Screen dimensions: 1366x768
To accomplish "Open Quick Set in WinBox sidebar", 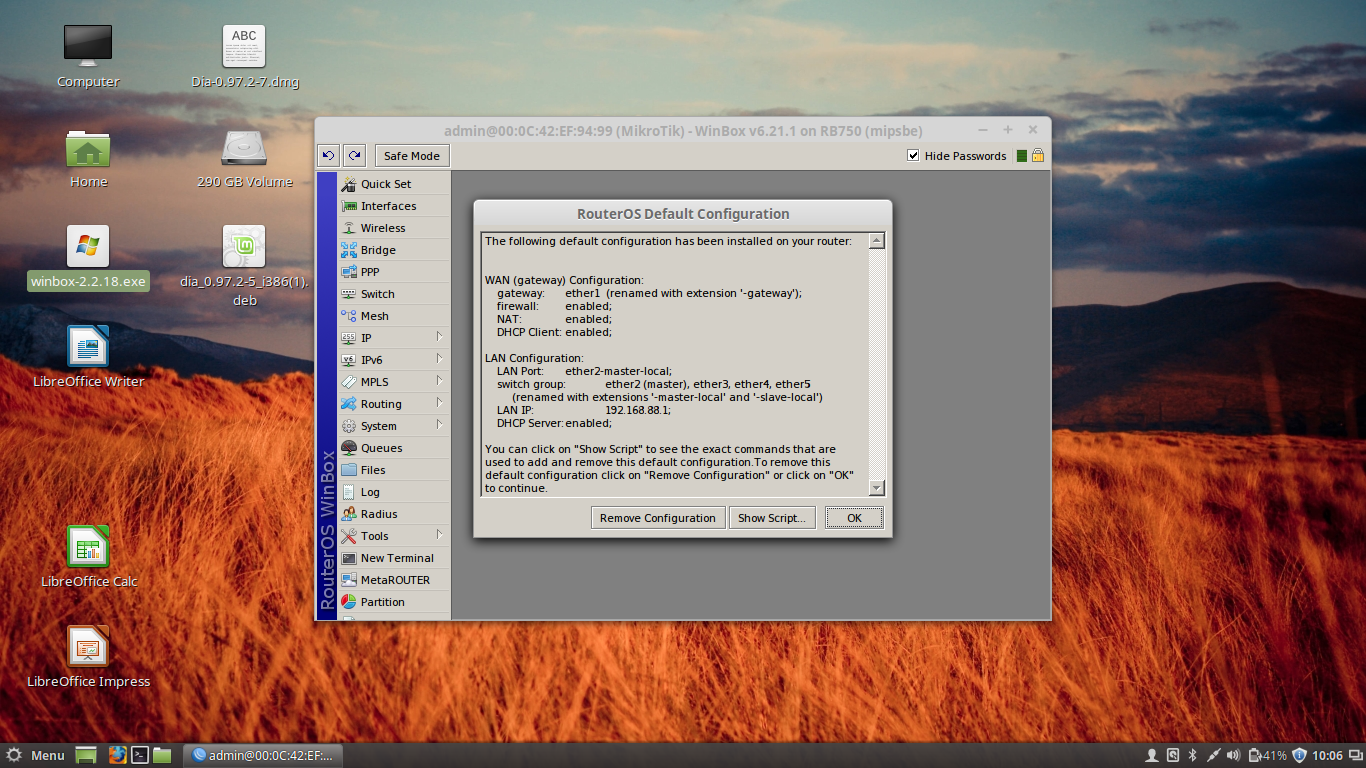I will click(x=394, y=184).
